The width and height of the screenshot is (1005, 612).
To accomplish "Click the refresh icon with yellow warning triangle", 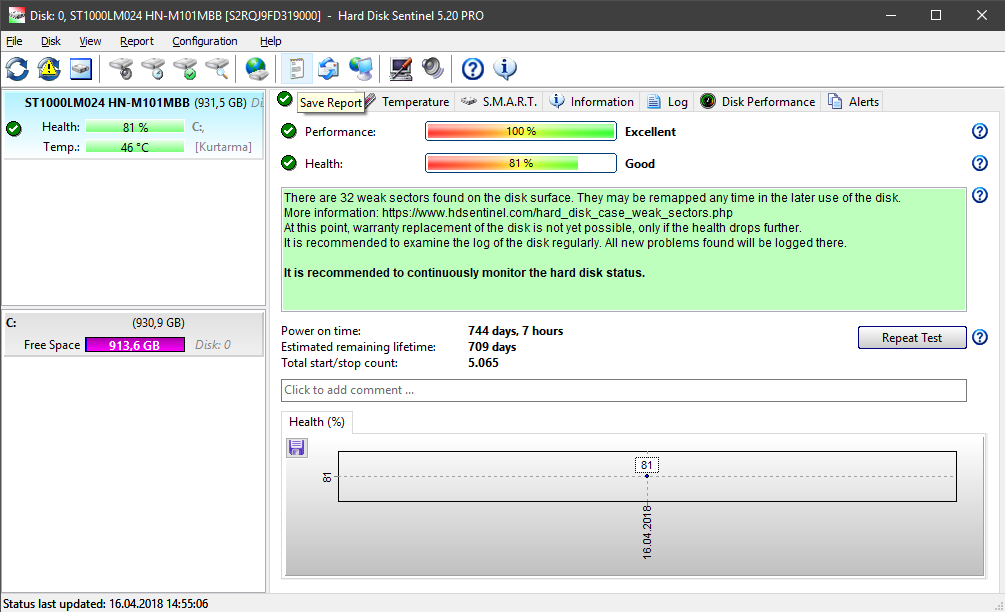I will [x=49, y=69].
